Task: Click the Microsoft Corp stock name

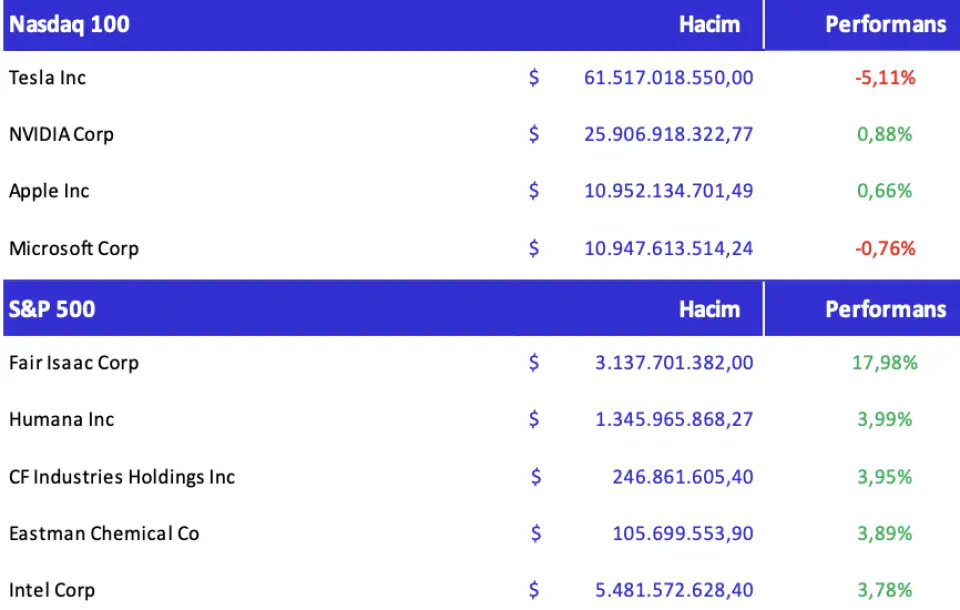Action: [x=74, y=248]
